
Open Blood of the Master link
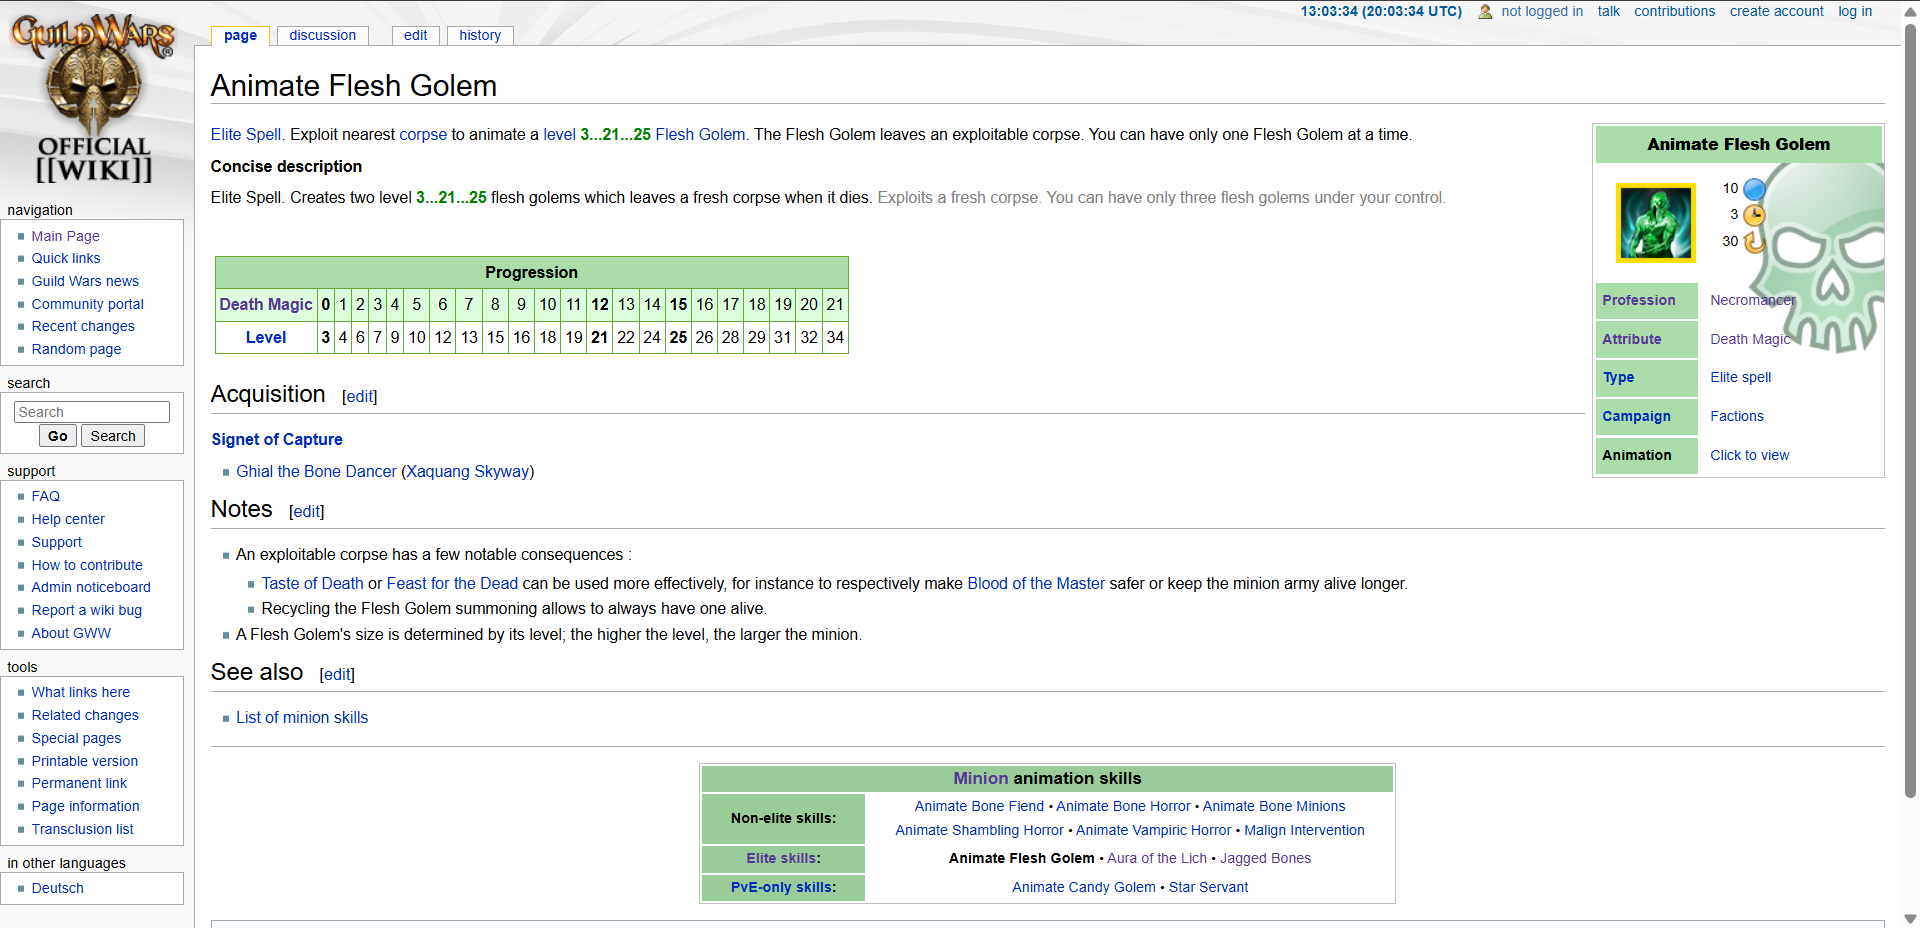tap(1036, 583)
